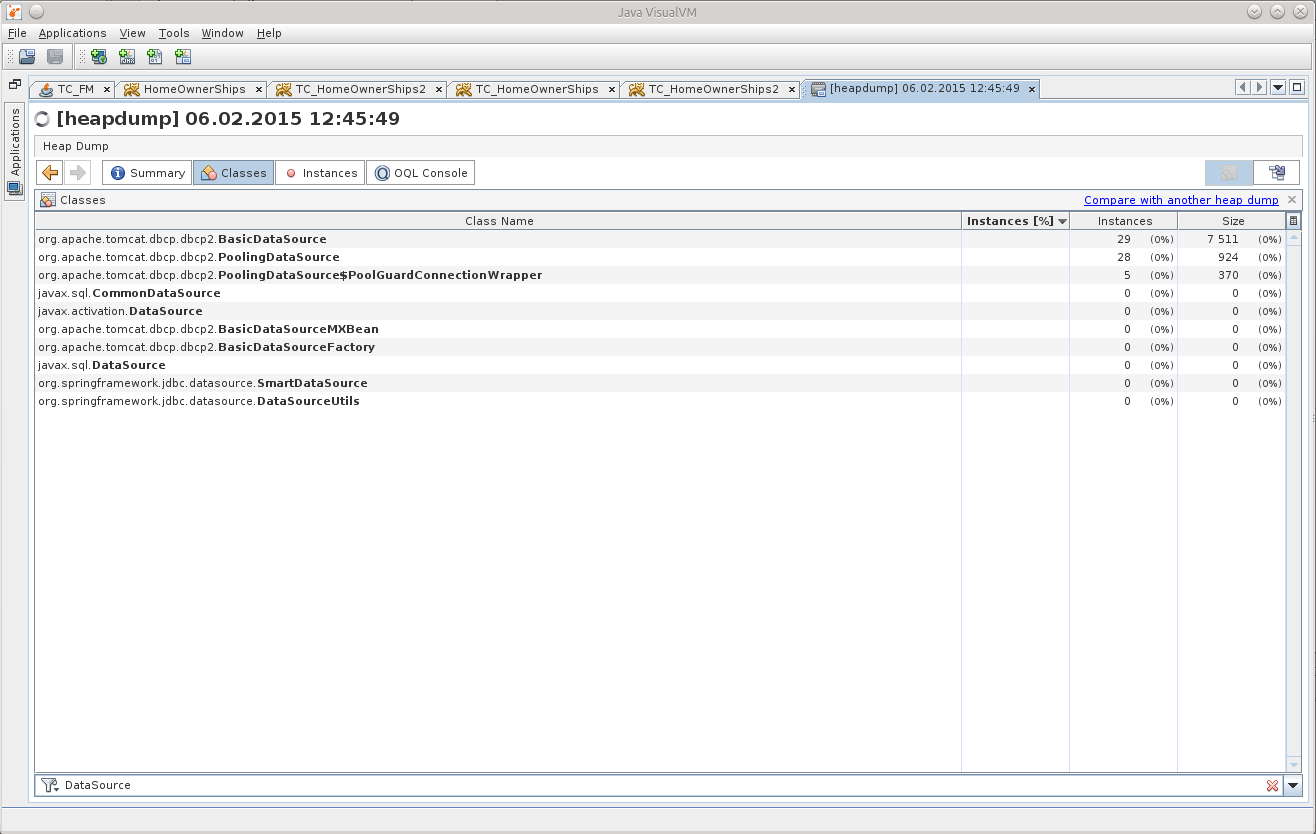Close the Classes panel with gray X
Viewport: 1316px width, 834px height.
tap(1292, 200)
